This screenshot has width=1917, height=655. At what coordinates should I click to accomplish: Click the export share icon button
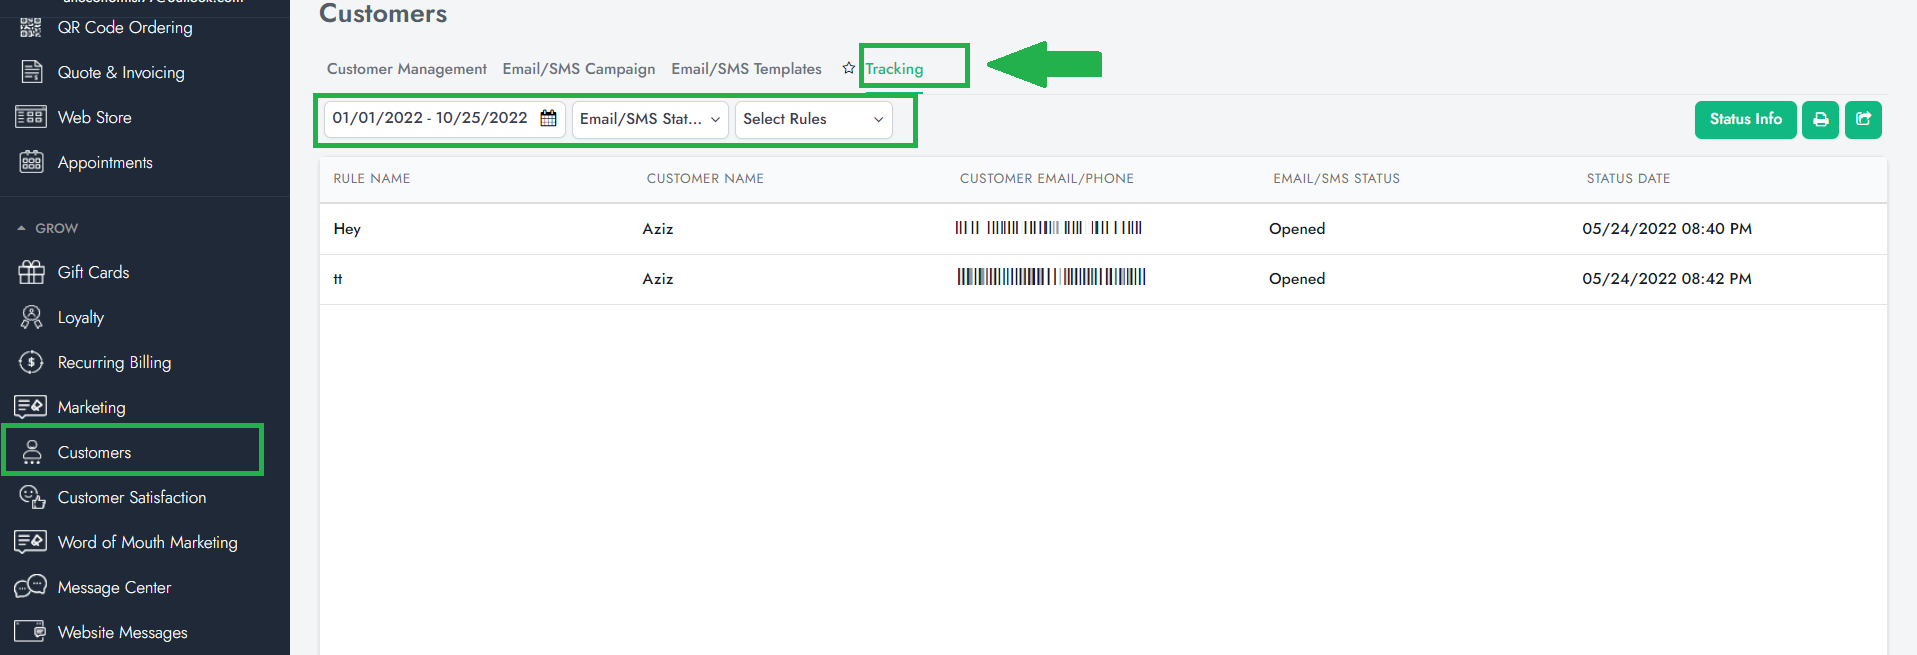(1862, 120)
